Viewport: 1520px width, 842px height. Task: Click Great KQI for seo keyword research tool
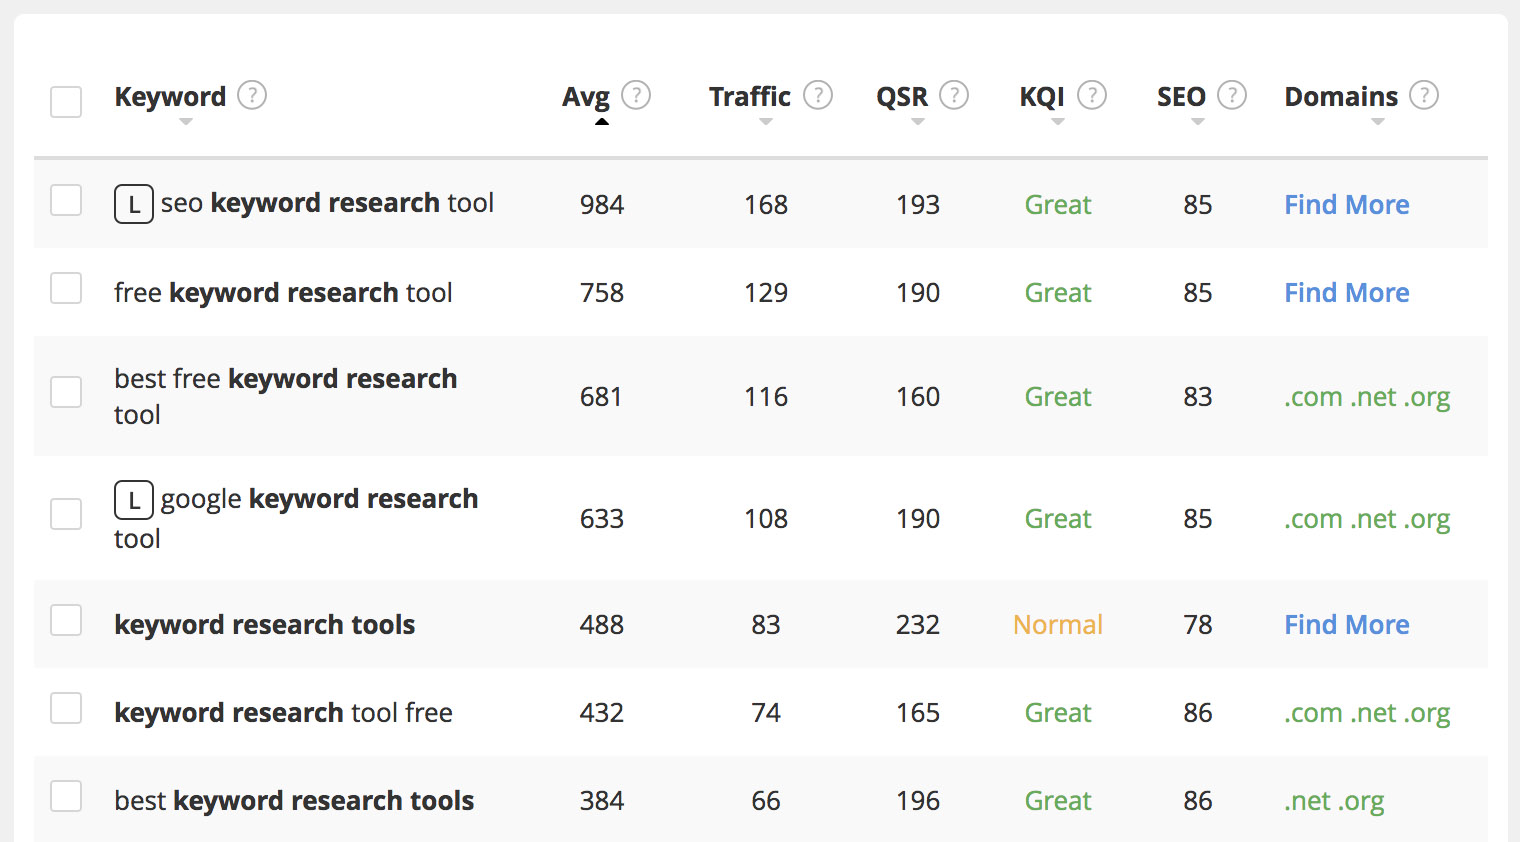coord(1058,204)
